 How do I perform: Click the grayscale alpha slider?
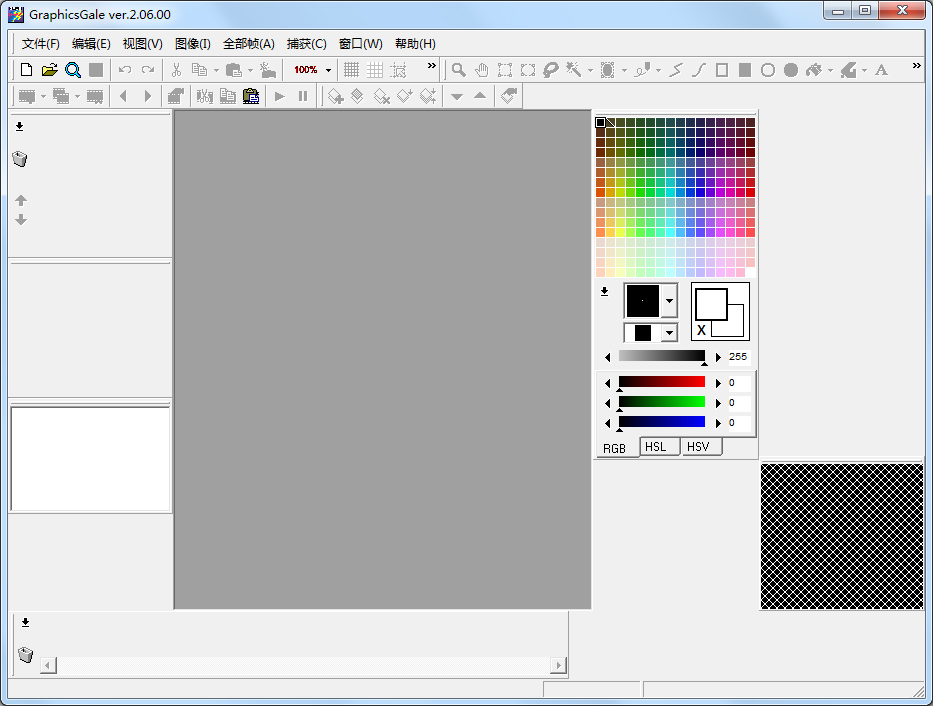(x=662, y=356)
